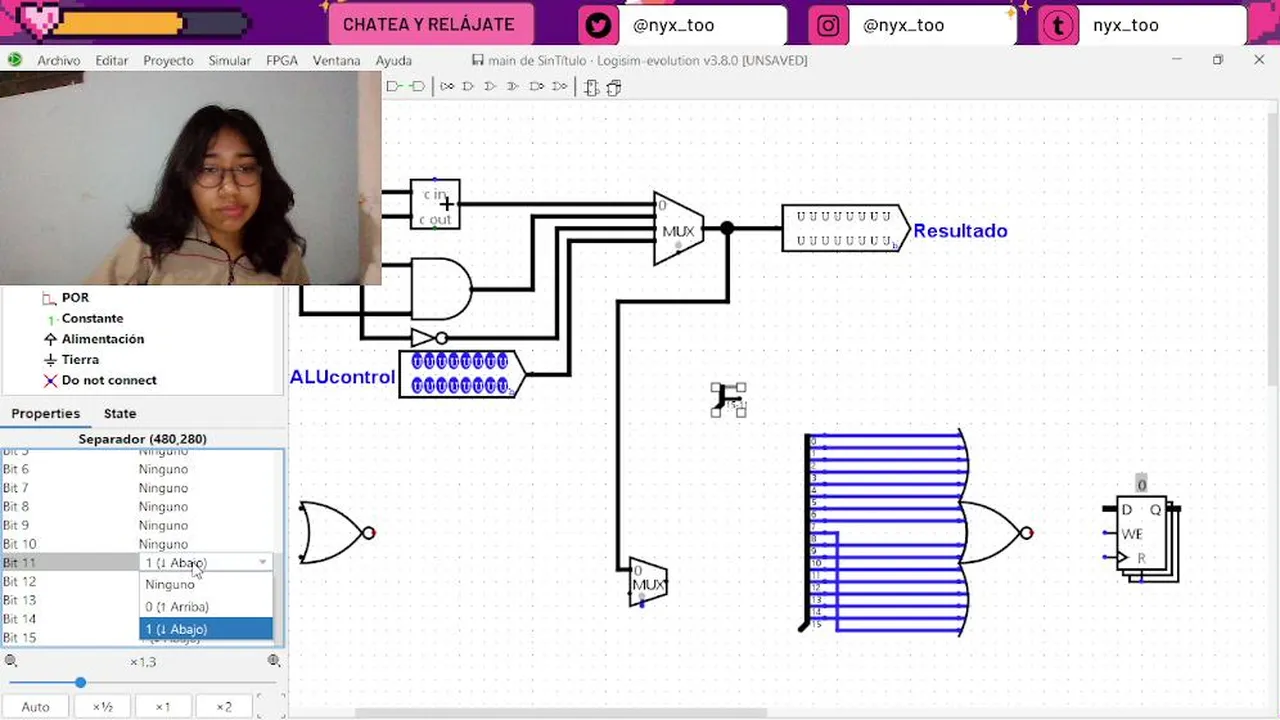Screen dimensions: 1280x720
Task: Switch to the Properties tab
Action: tap(45, 413)
